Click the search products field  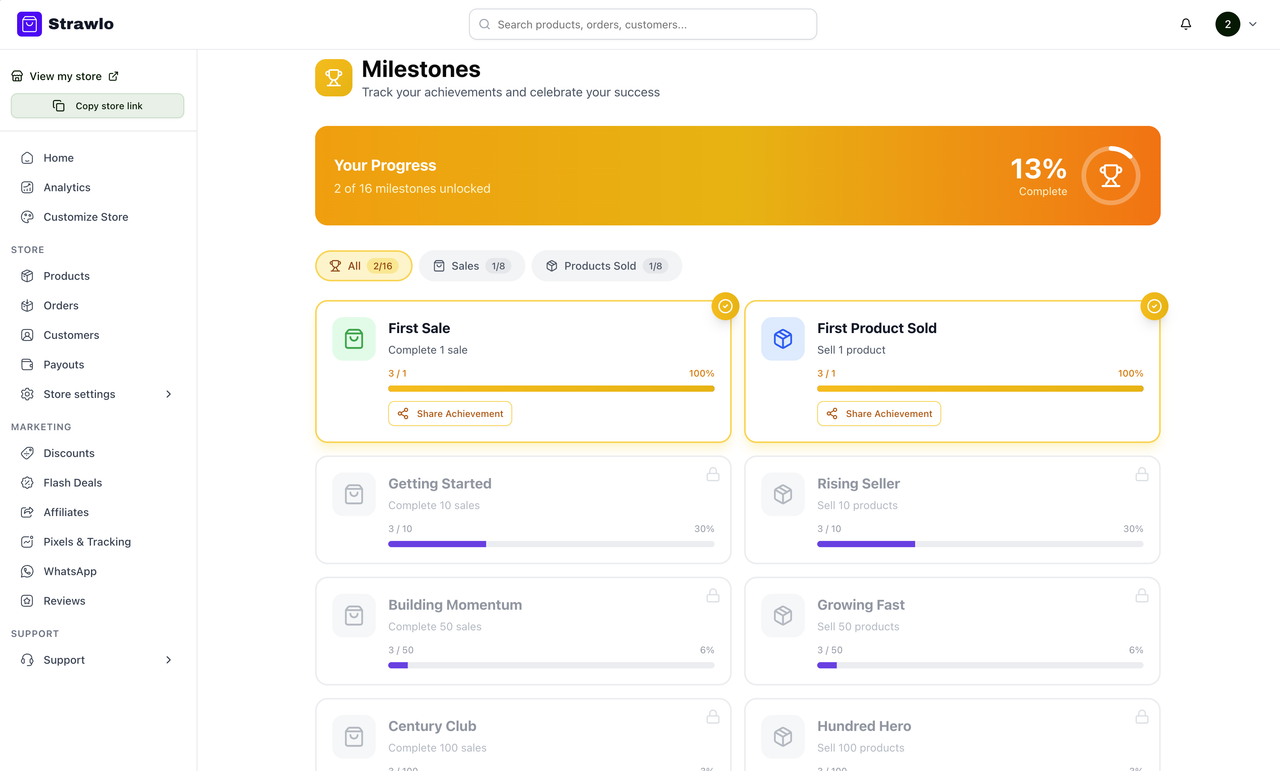(642, 23)
